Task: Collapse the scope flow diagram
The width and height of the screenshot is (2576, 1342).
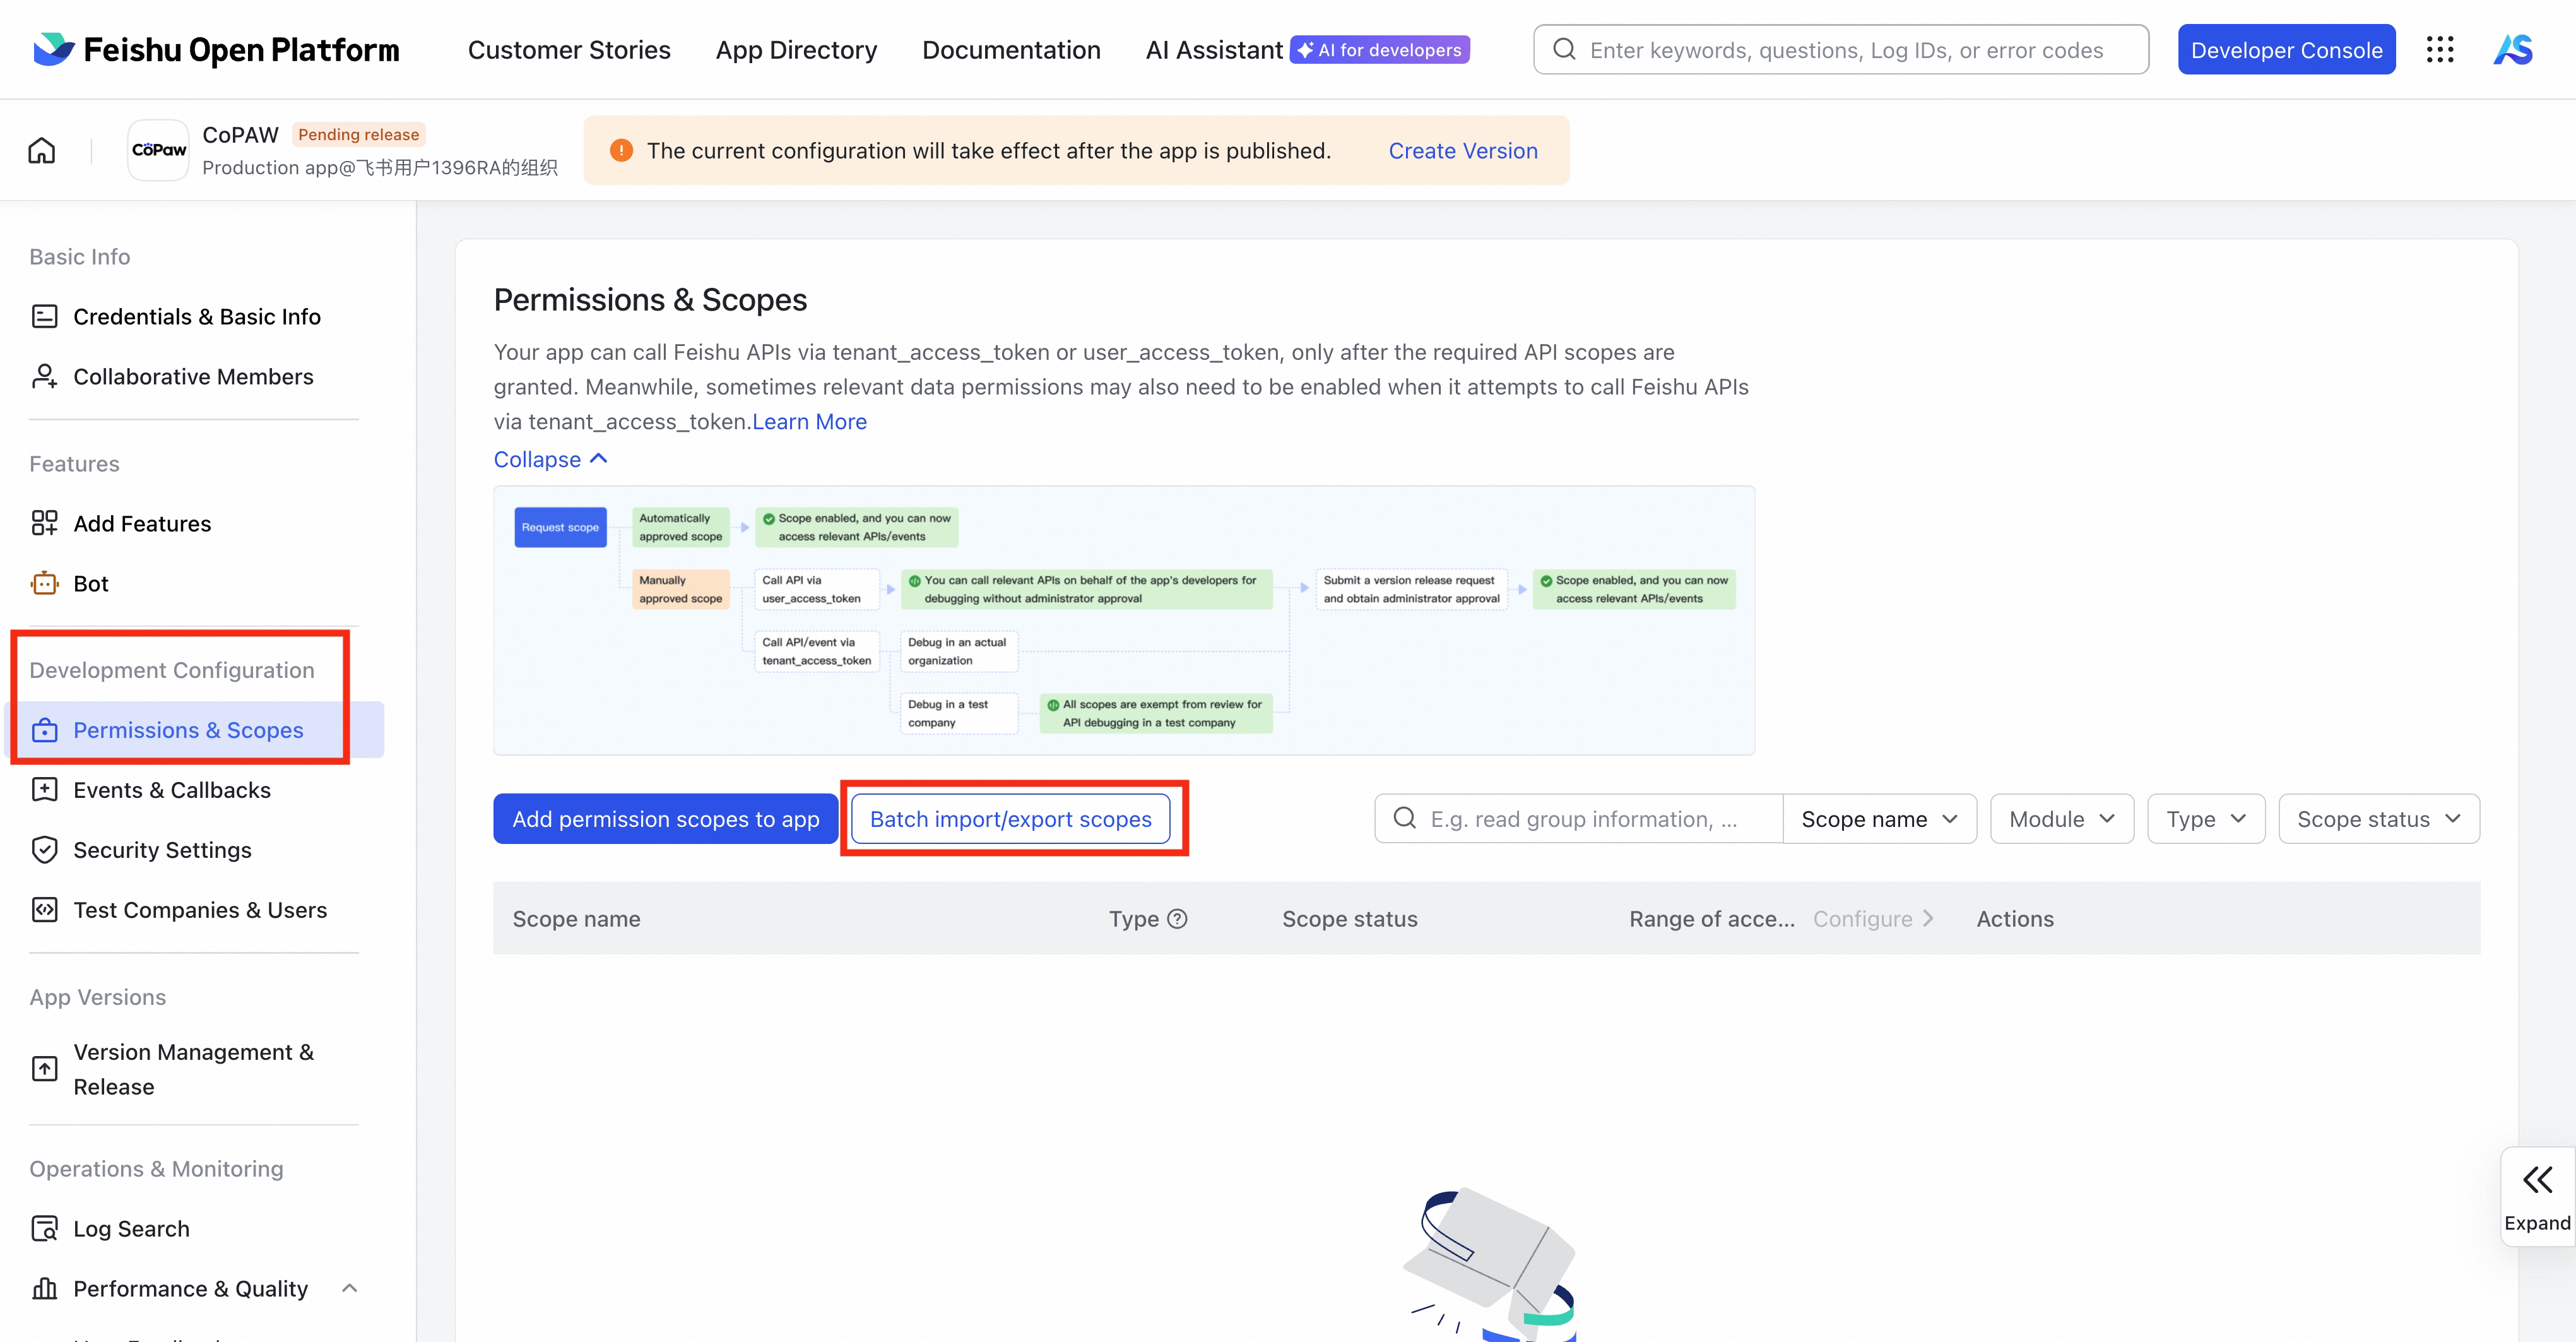Action: 550,459
